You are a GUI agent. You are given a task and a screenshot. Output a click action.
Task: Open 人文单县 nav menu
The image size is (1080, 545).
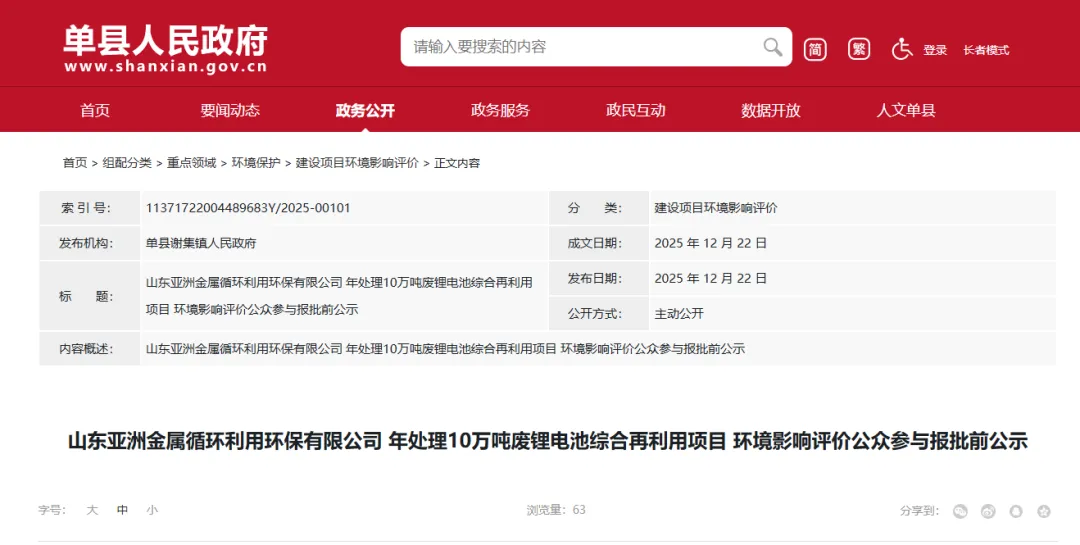click(906, 110)
